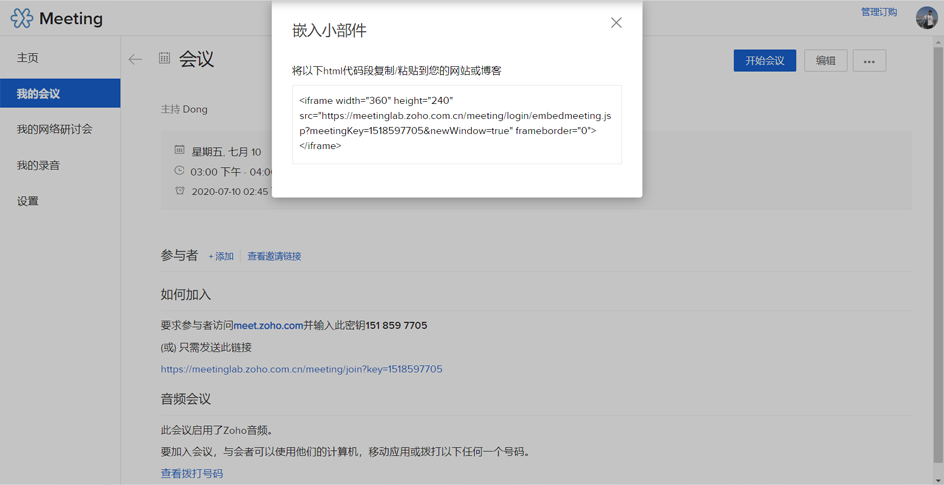
Task: Go to 我的录音 recordings
Action: 39,165
